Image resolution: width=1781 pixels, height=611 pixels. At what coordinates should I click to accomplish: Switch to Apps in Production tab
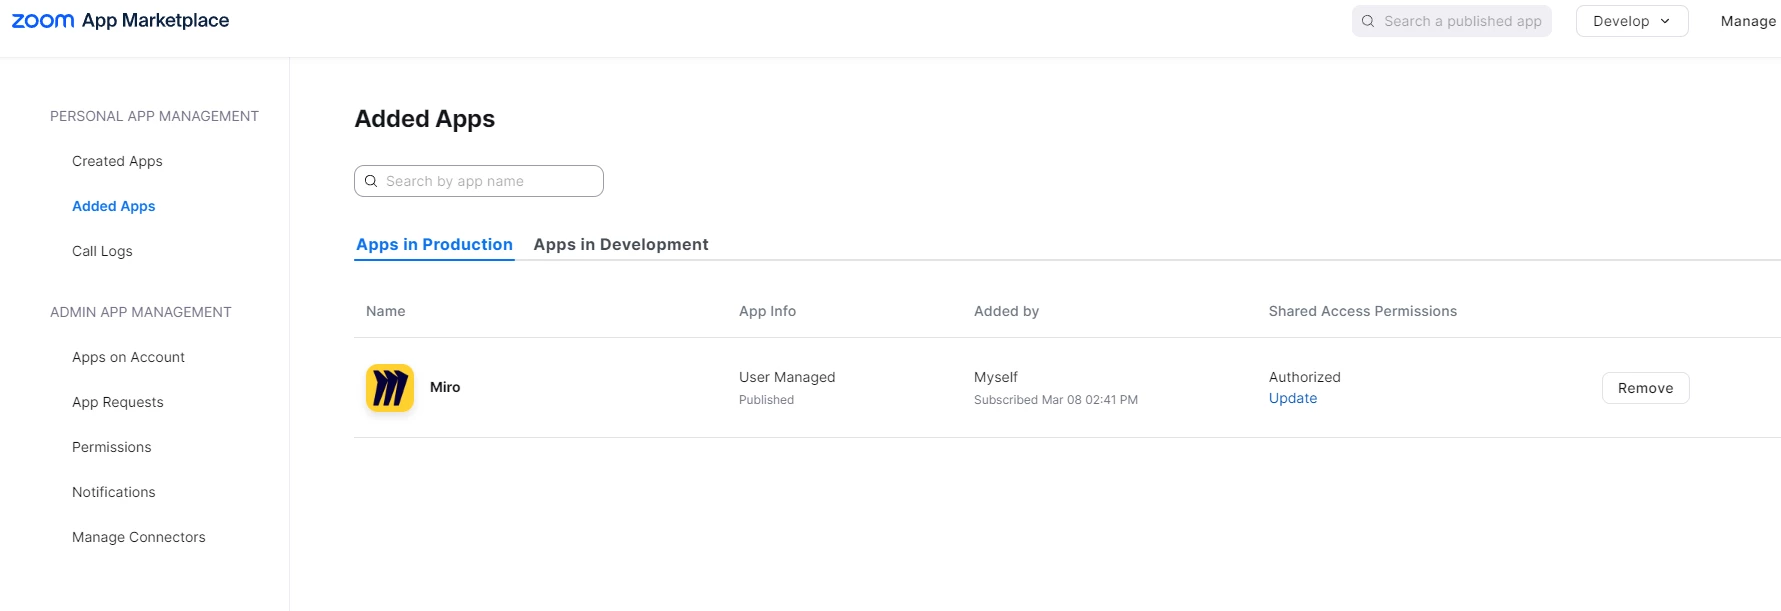click(x=434, y=244)
